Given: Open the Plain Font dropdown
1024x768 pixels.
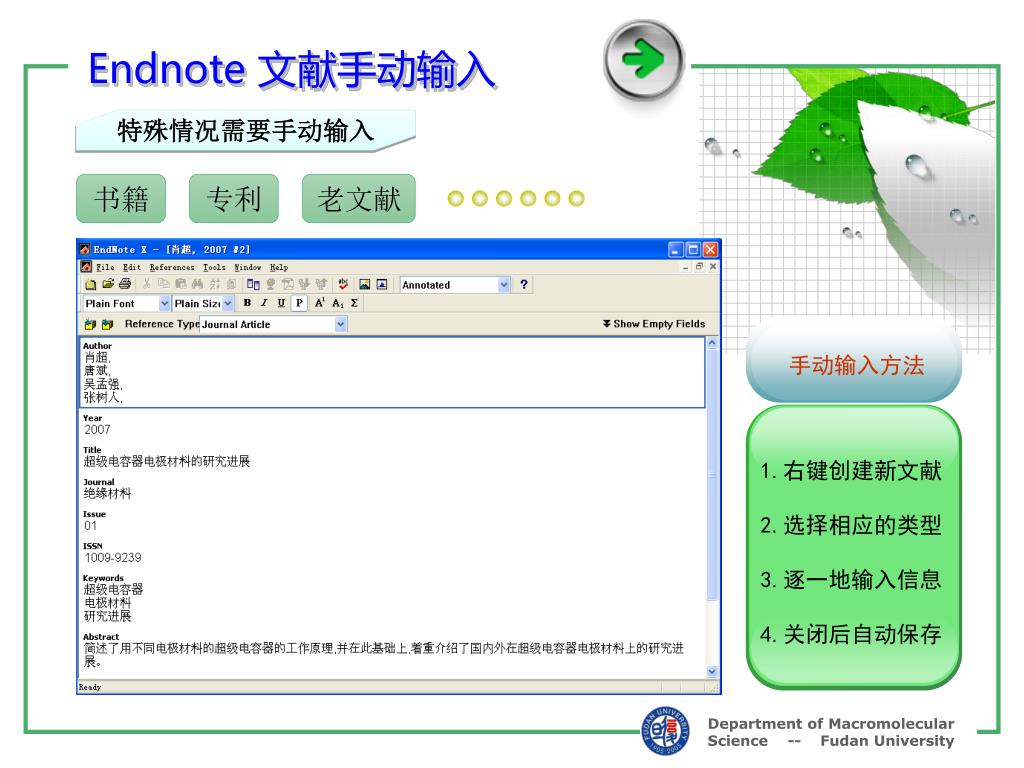Looking at the screenshot, I should point(165,303).
